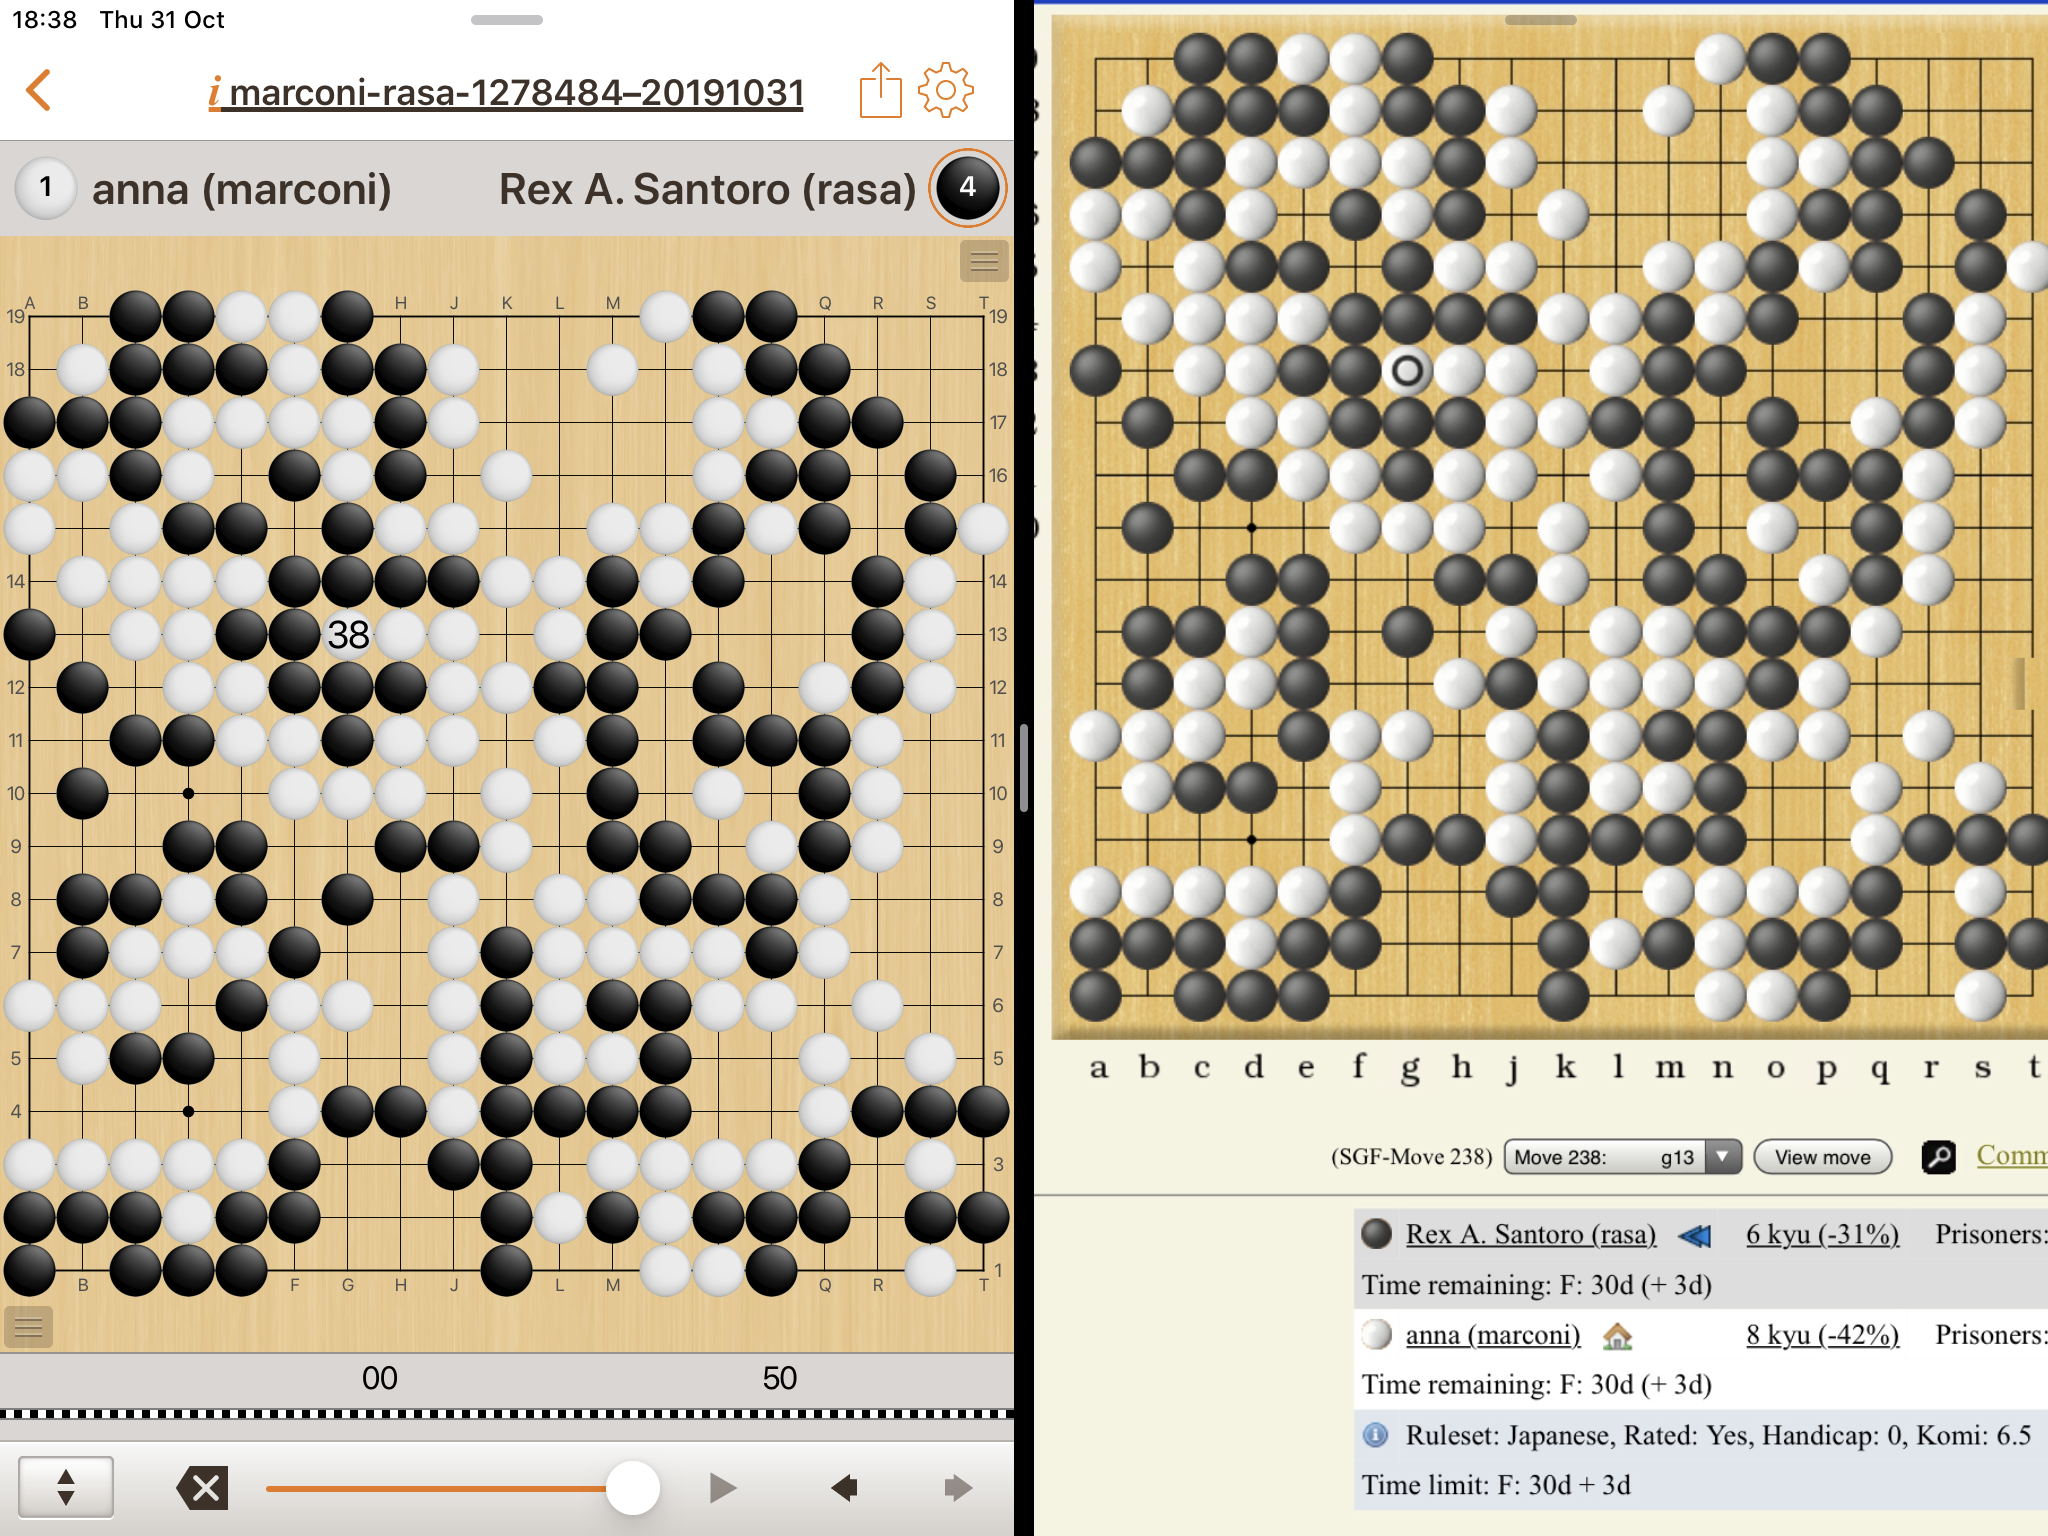
Task: Open the bottom hamburger menu below the board
Action: 28,1327
